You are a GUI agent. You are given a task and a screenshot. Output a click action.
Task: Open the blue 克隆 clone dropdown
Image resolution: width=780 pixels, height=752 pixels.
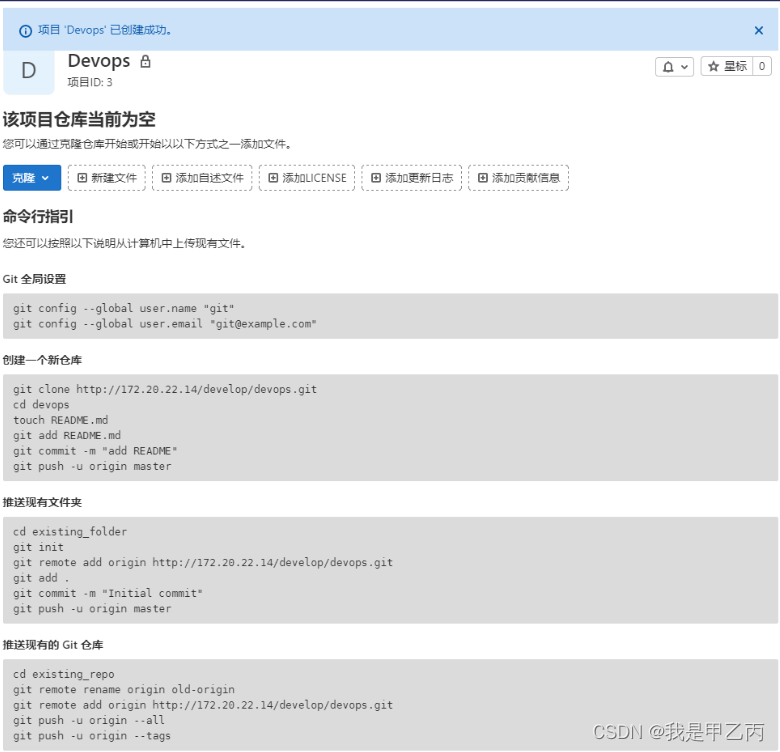(32, 178)
